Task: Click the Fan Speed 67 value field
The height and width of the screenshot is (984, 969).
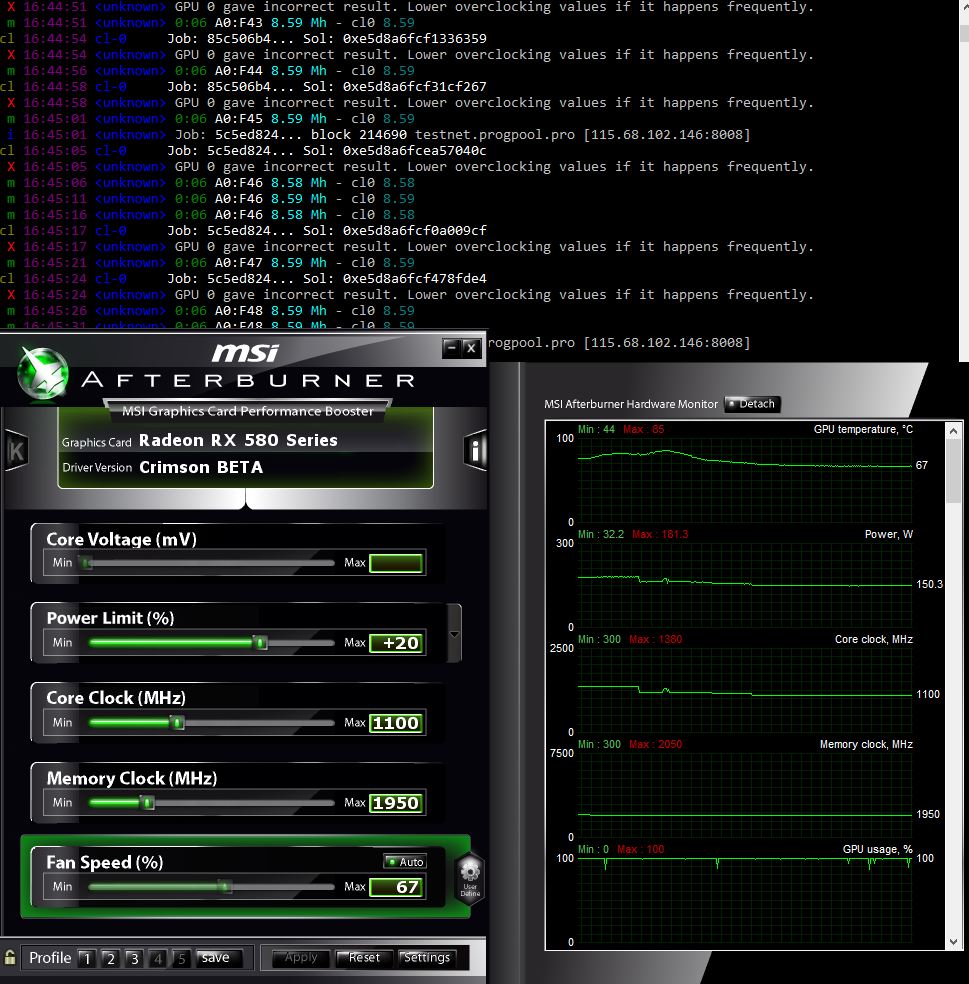Action: (395, 887)
